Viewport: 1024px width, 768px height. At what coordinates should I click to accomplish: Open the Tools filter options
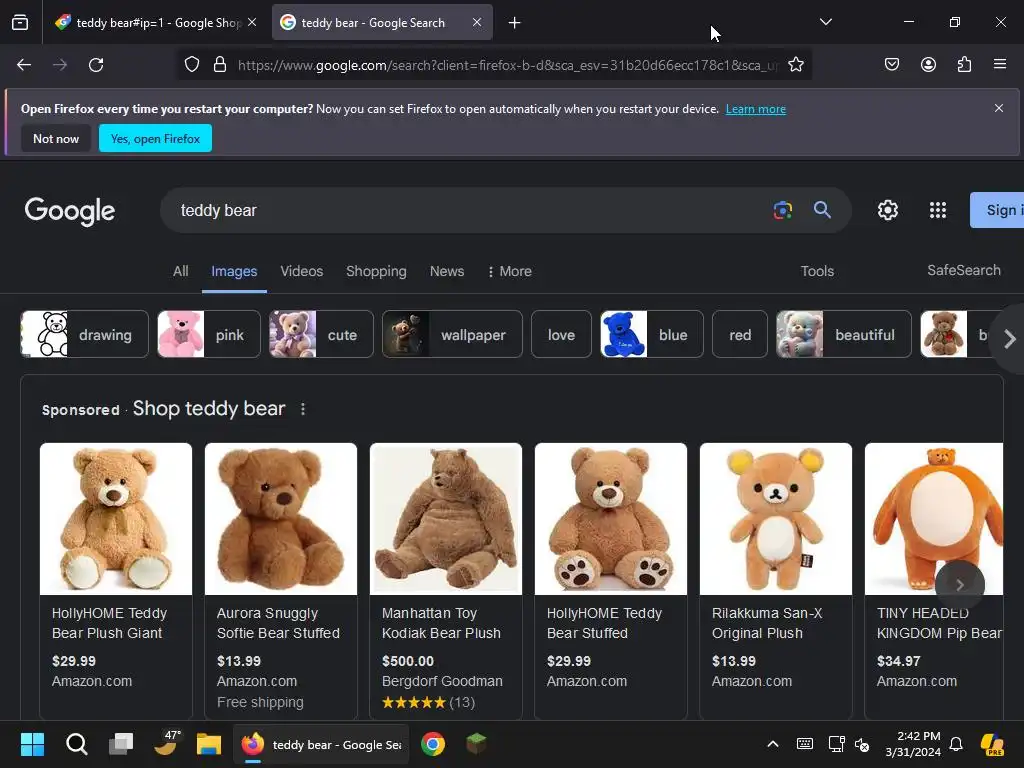(x=818, y=271)
